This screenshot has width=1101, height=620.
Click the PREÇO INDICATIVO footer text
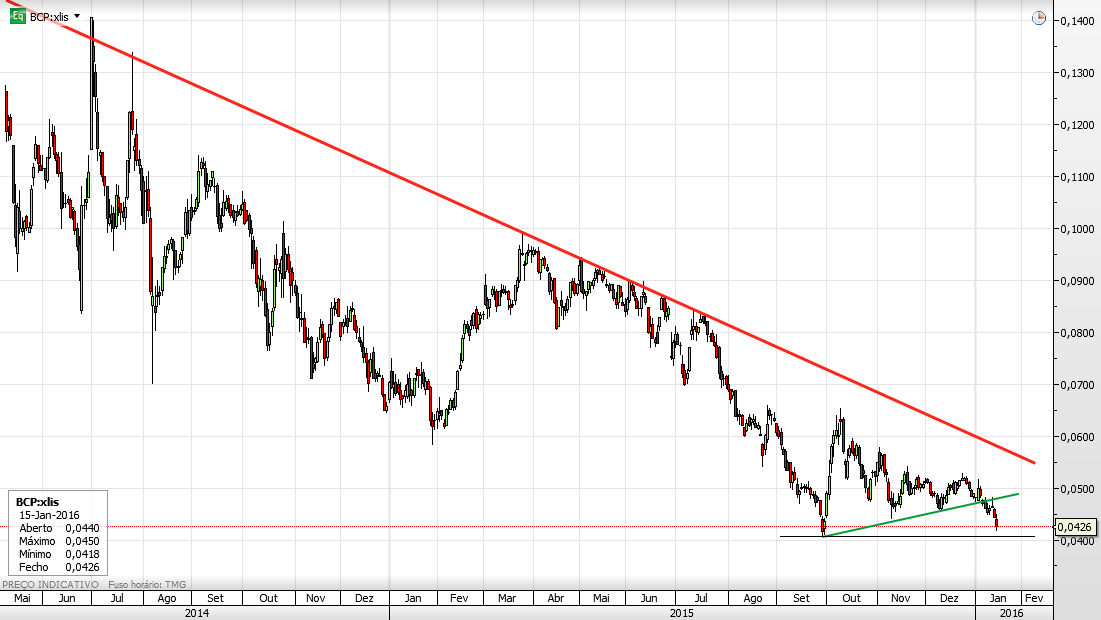(51, 584)
